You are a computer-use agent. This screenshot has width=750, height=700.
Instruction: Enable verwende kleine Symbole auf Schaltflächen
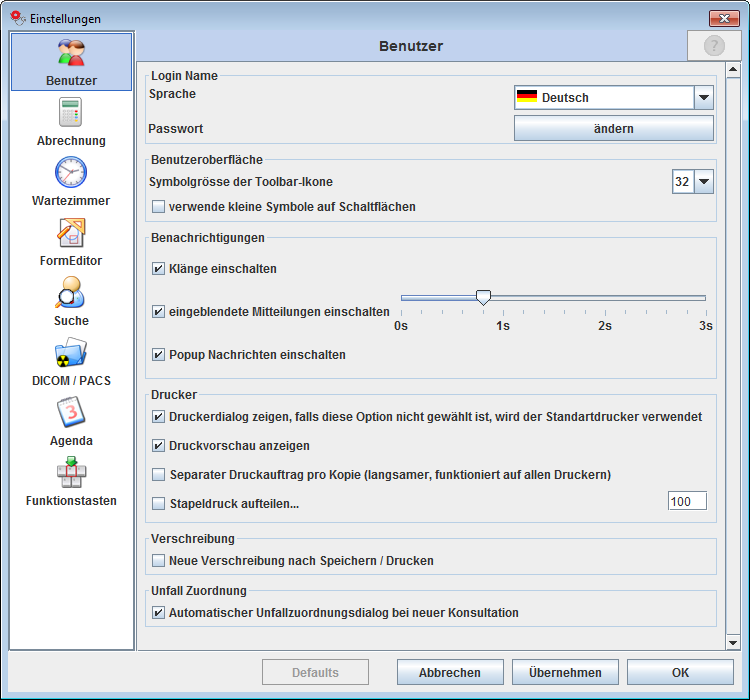[158, 207]
